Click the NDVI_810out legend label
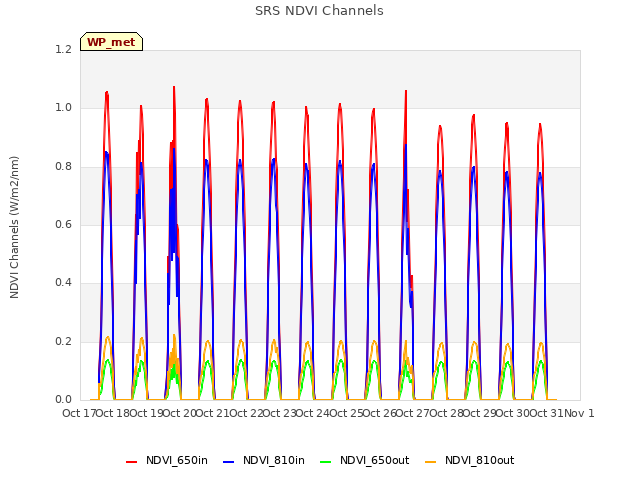 pyautogui.click(x=480, y=460)
